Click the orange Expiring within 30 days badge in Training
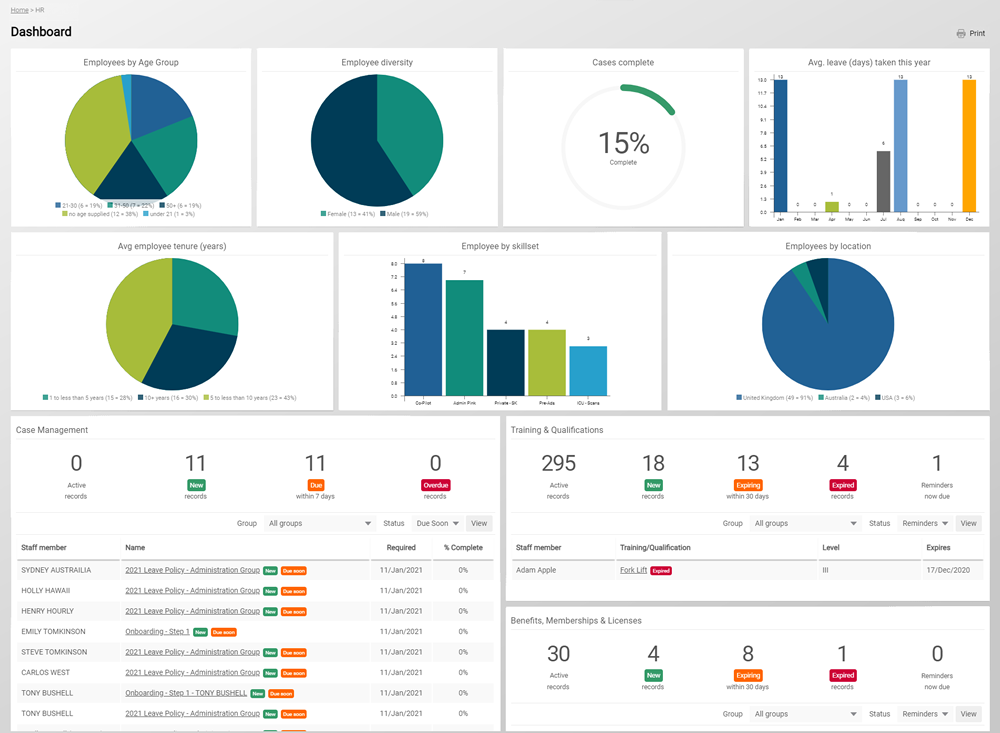 tap(747, 487)
